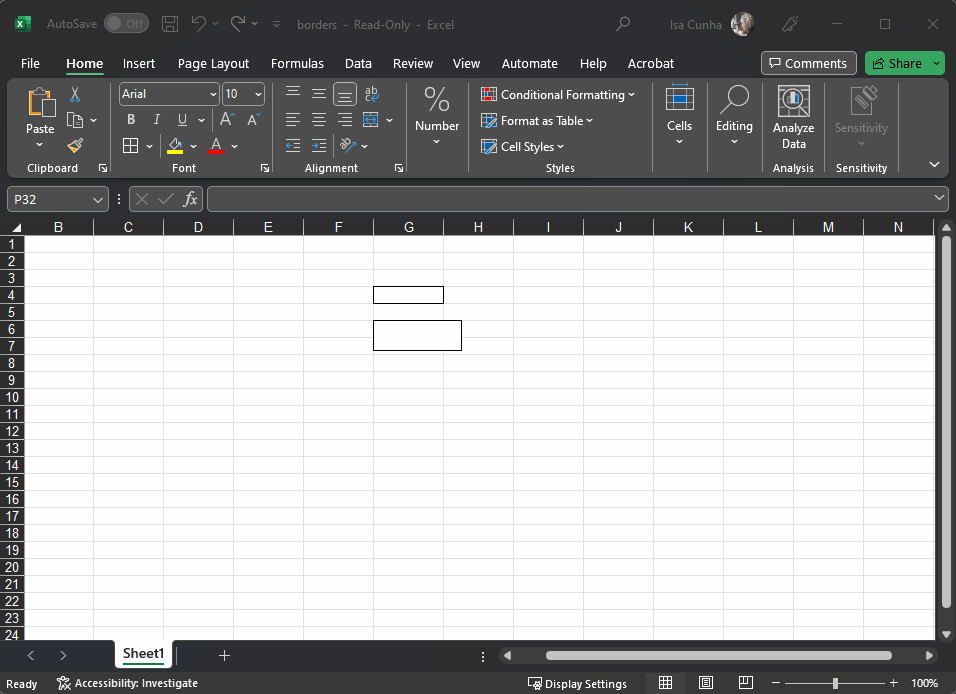The width and height of the screenshot is (956, 694).
Task: Click Increase Font Size icon
Action: 227,120
